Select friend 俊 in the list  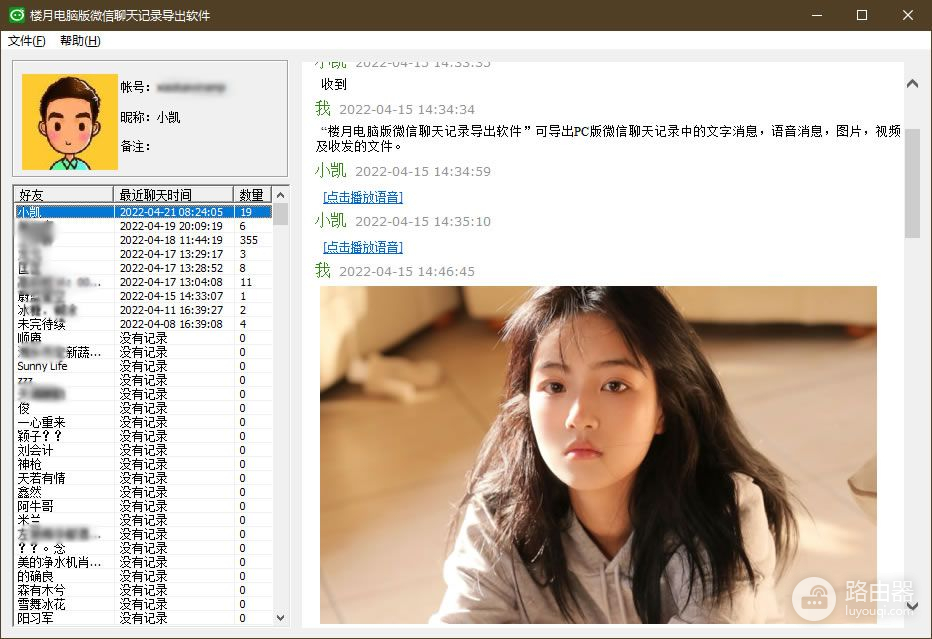coord(143,408)
